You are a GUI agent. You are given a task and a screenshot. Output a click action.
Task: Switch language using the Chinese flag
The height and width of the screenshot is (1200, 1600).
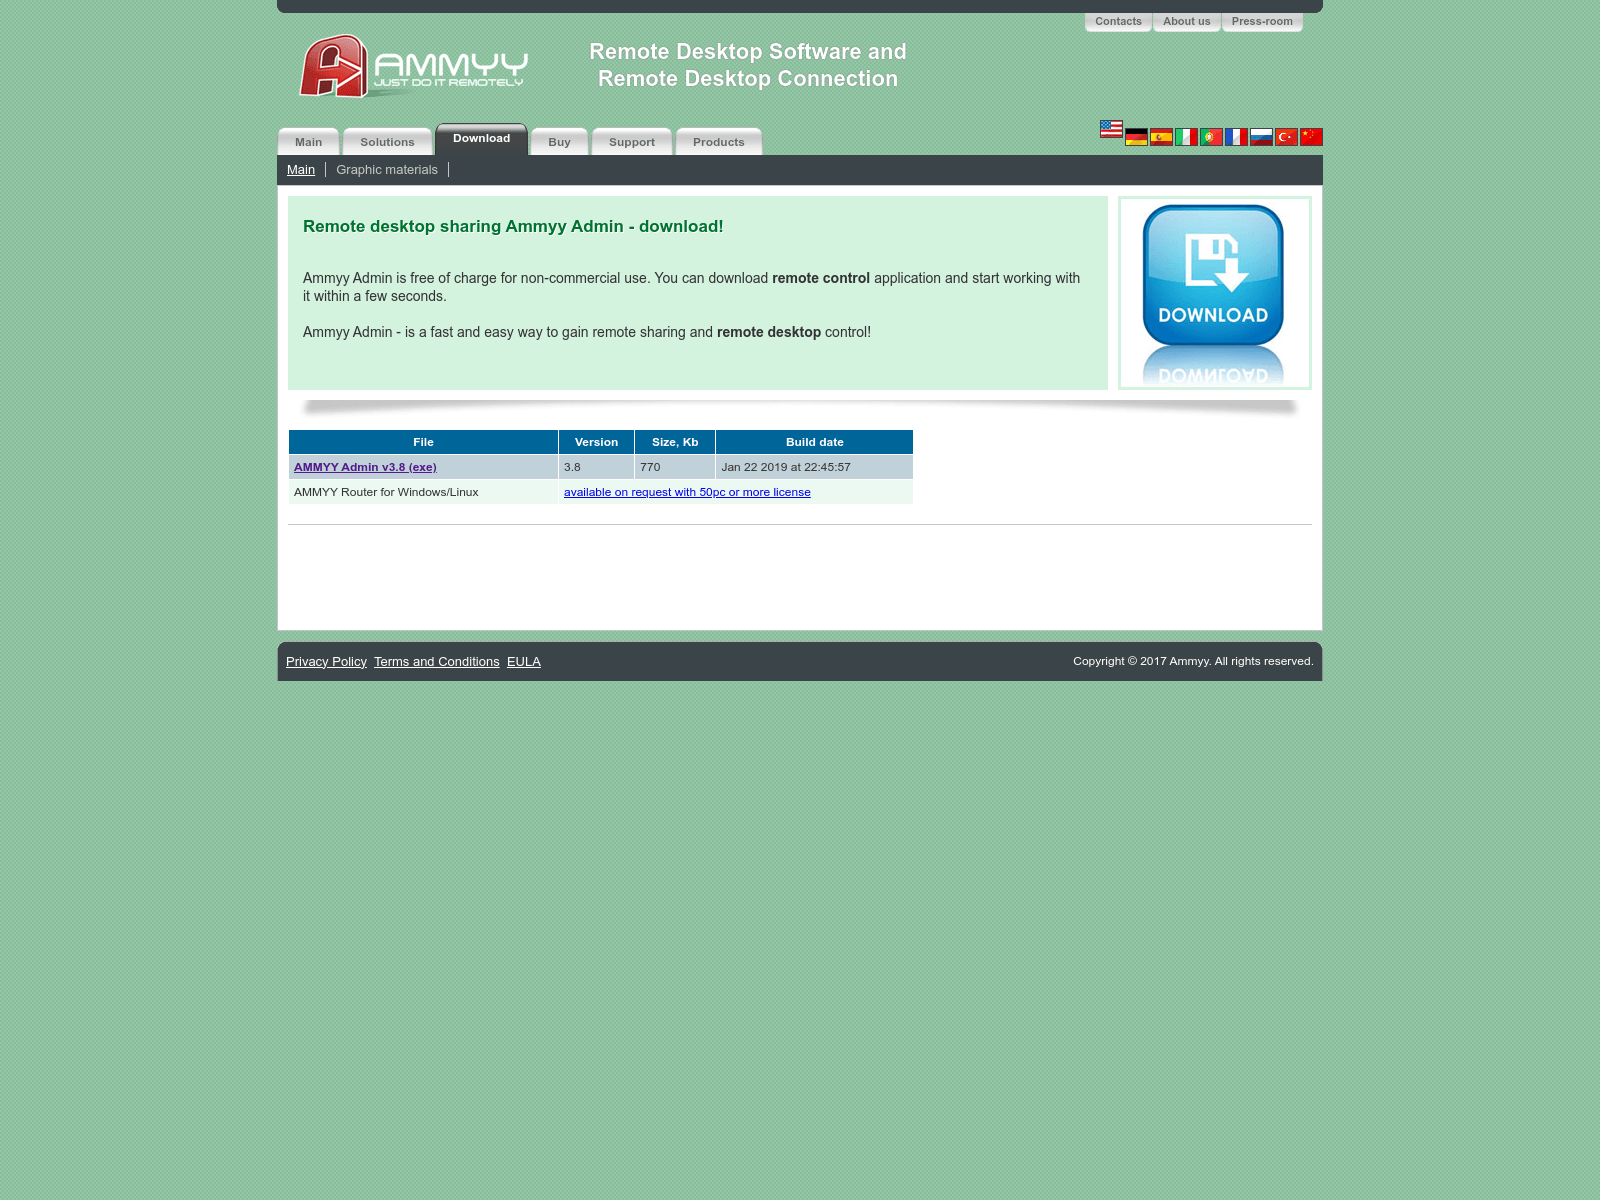(1311, 137)
